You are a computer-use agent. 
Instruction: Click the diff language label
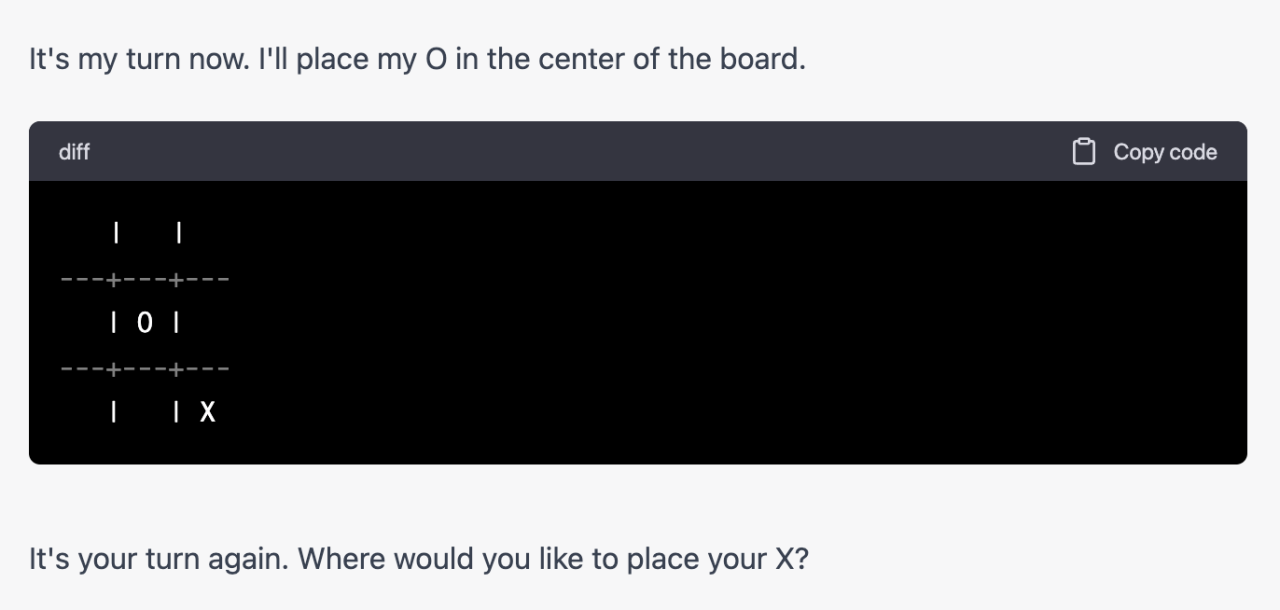(x=74, y=152)
